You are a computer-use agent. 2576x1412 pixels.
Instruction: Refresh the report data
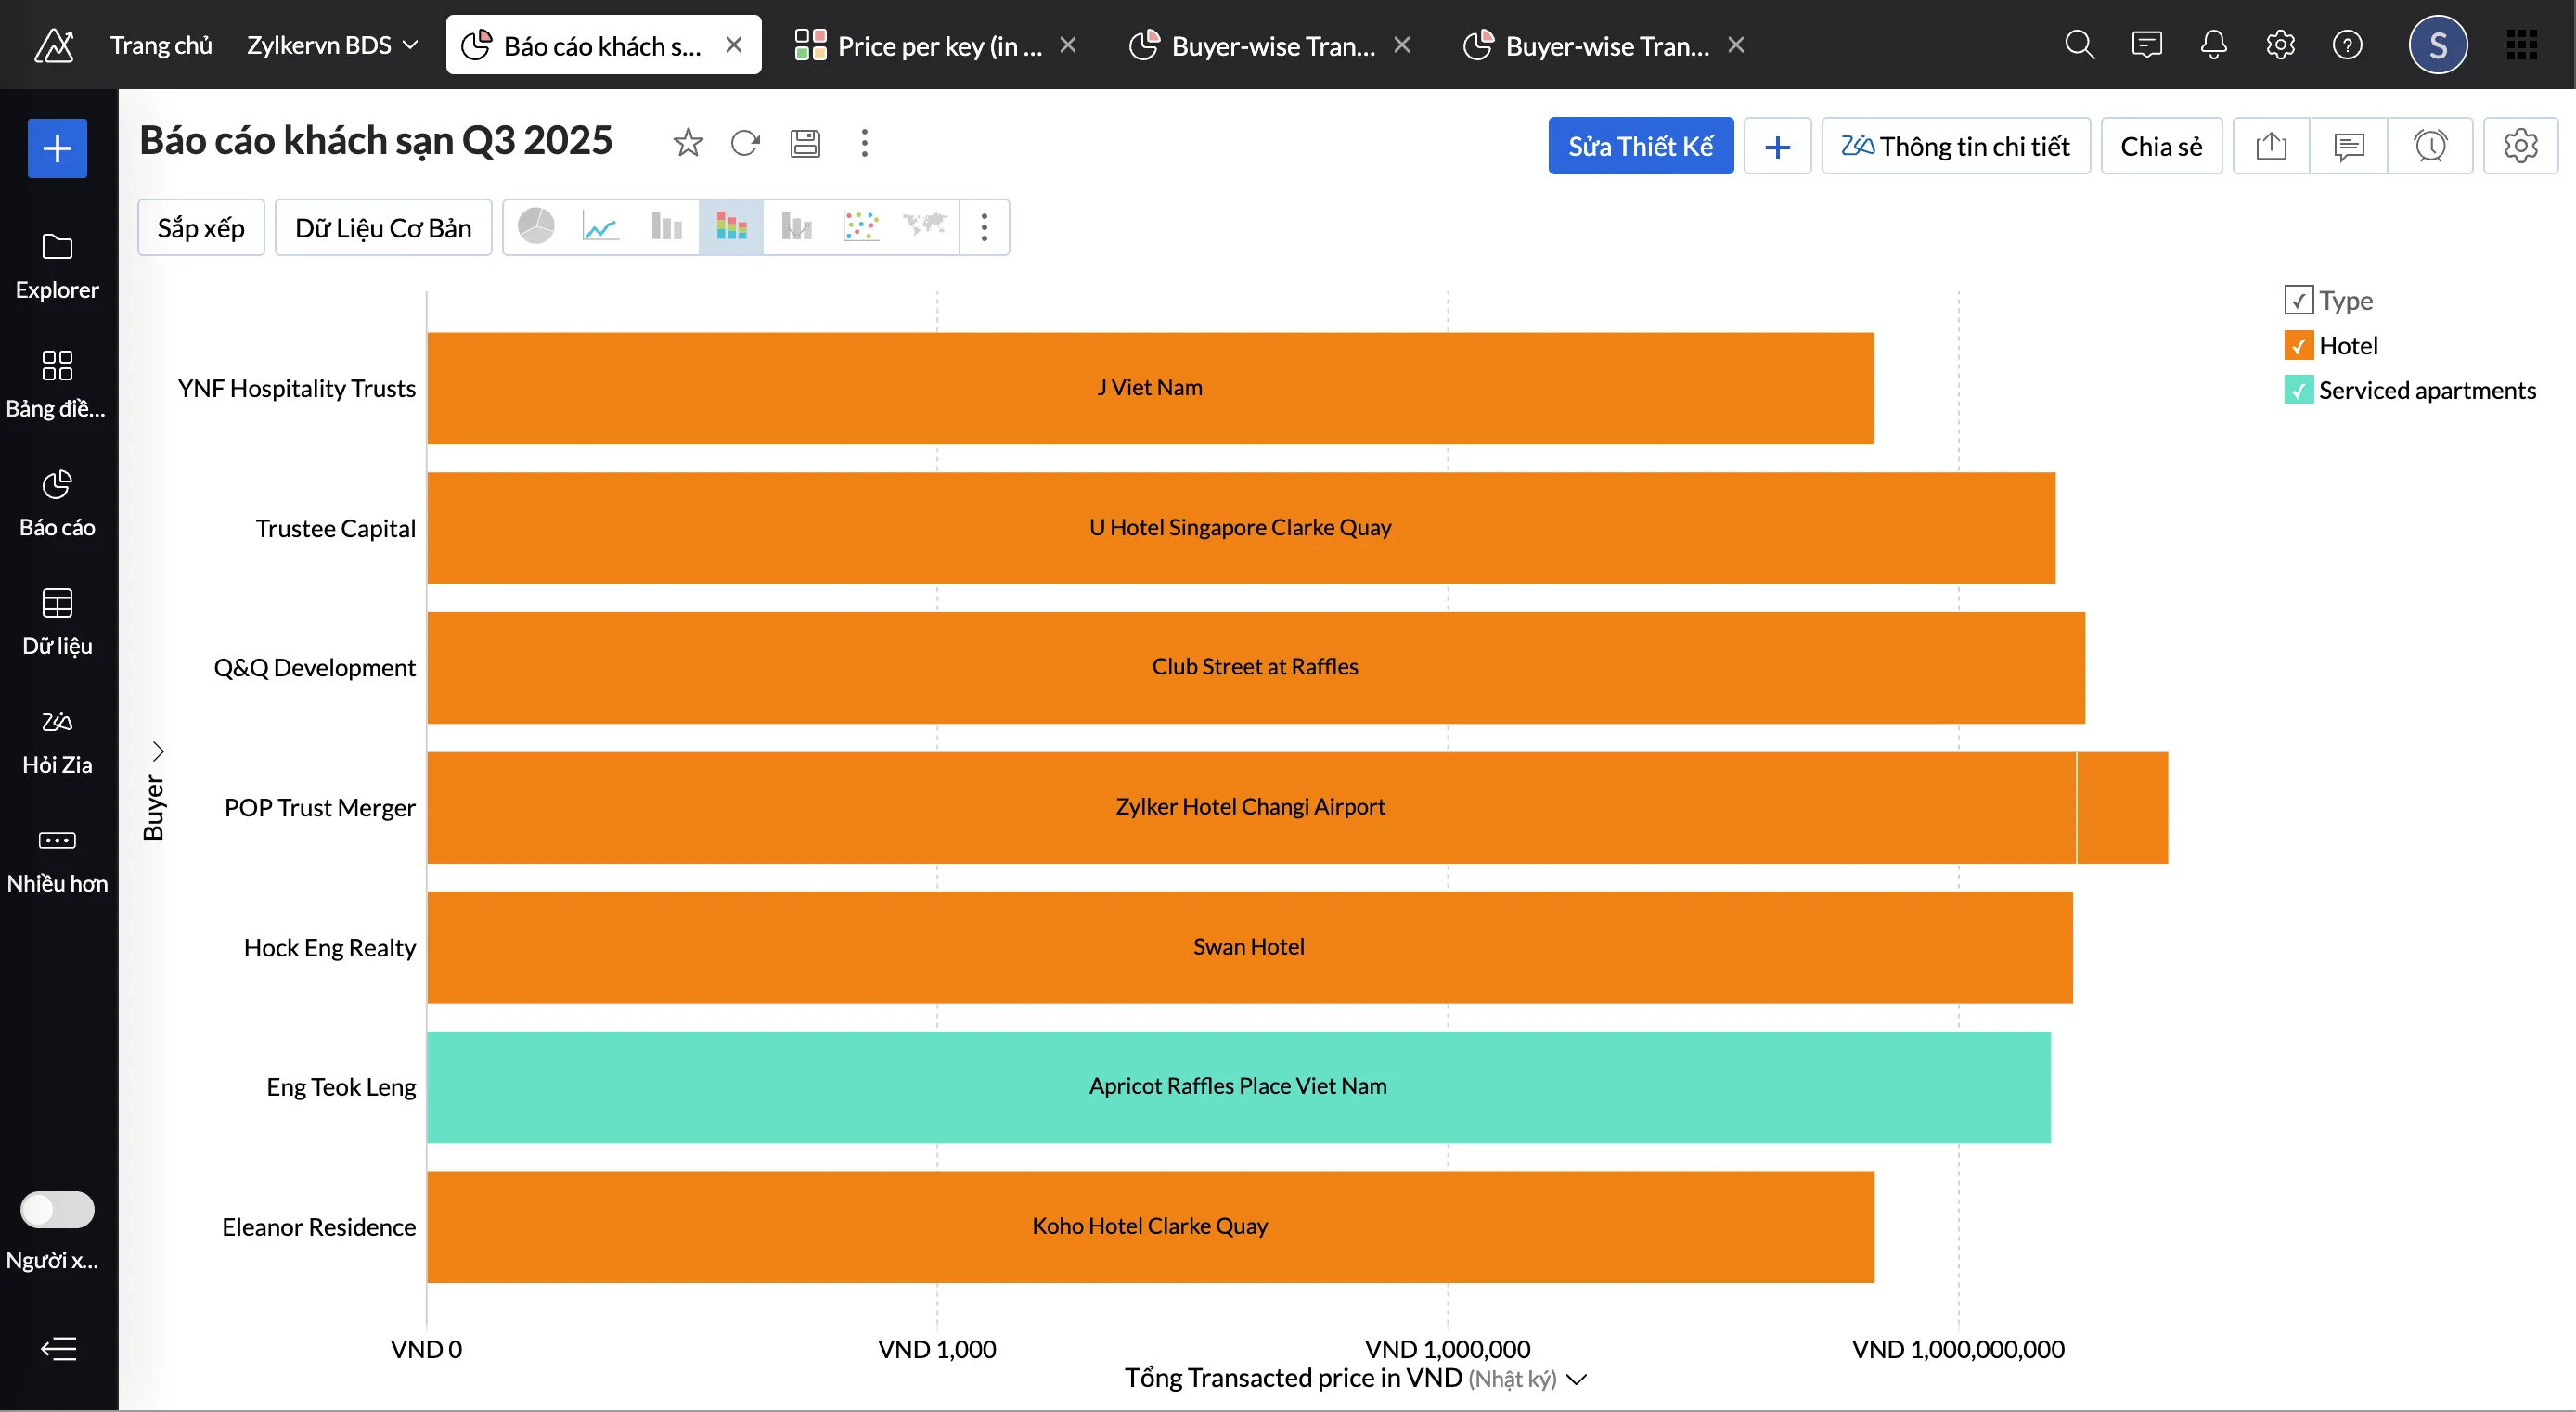pos(744,143)
